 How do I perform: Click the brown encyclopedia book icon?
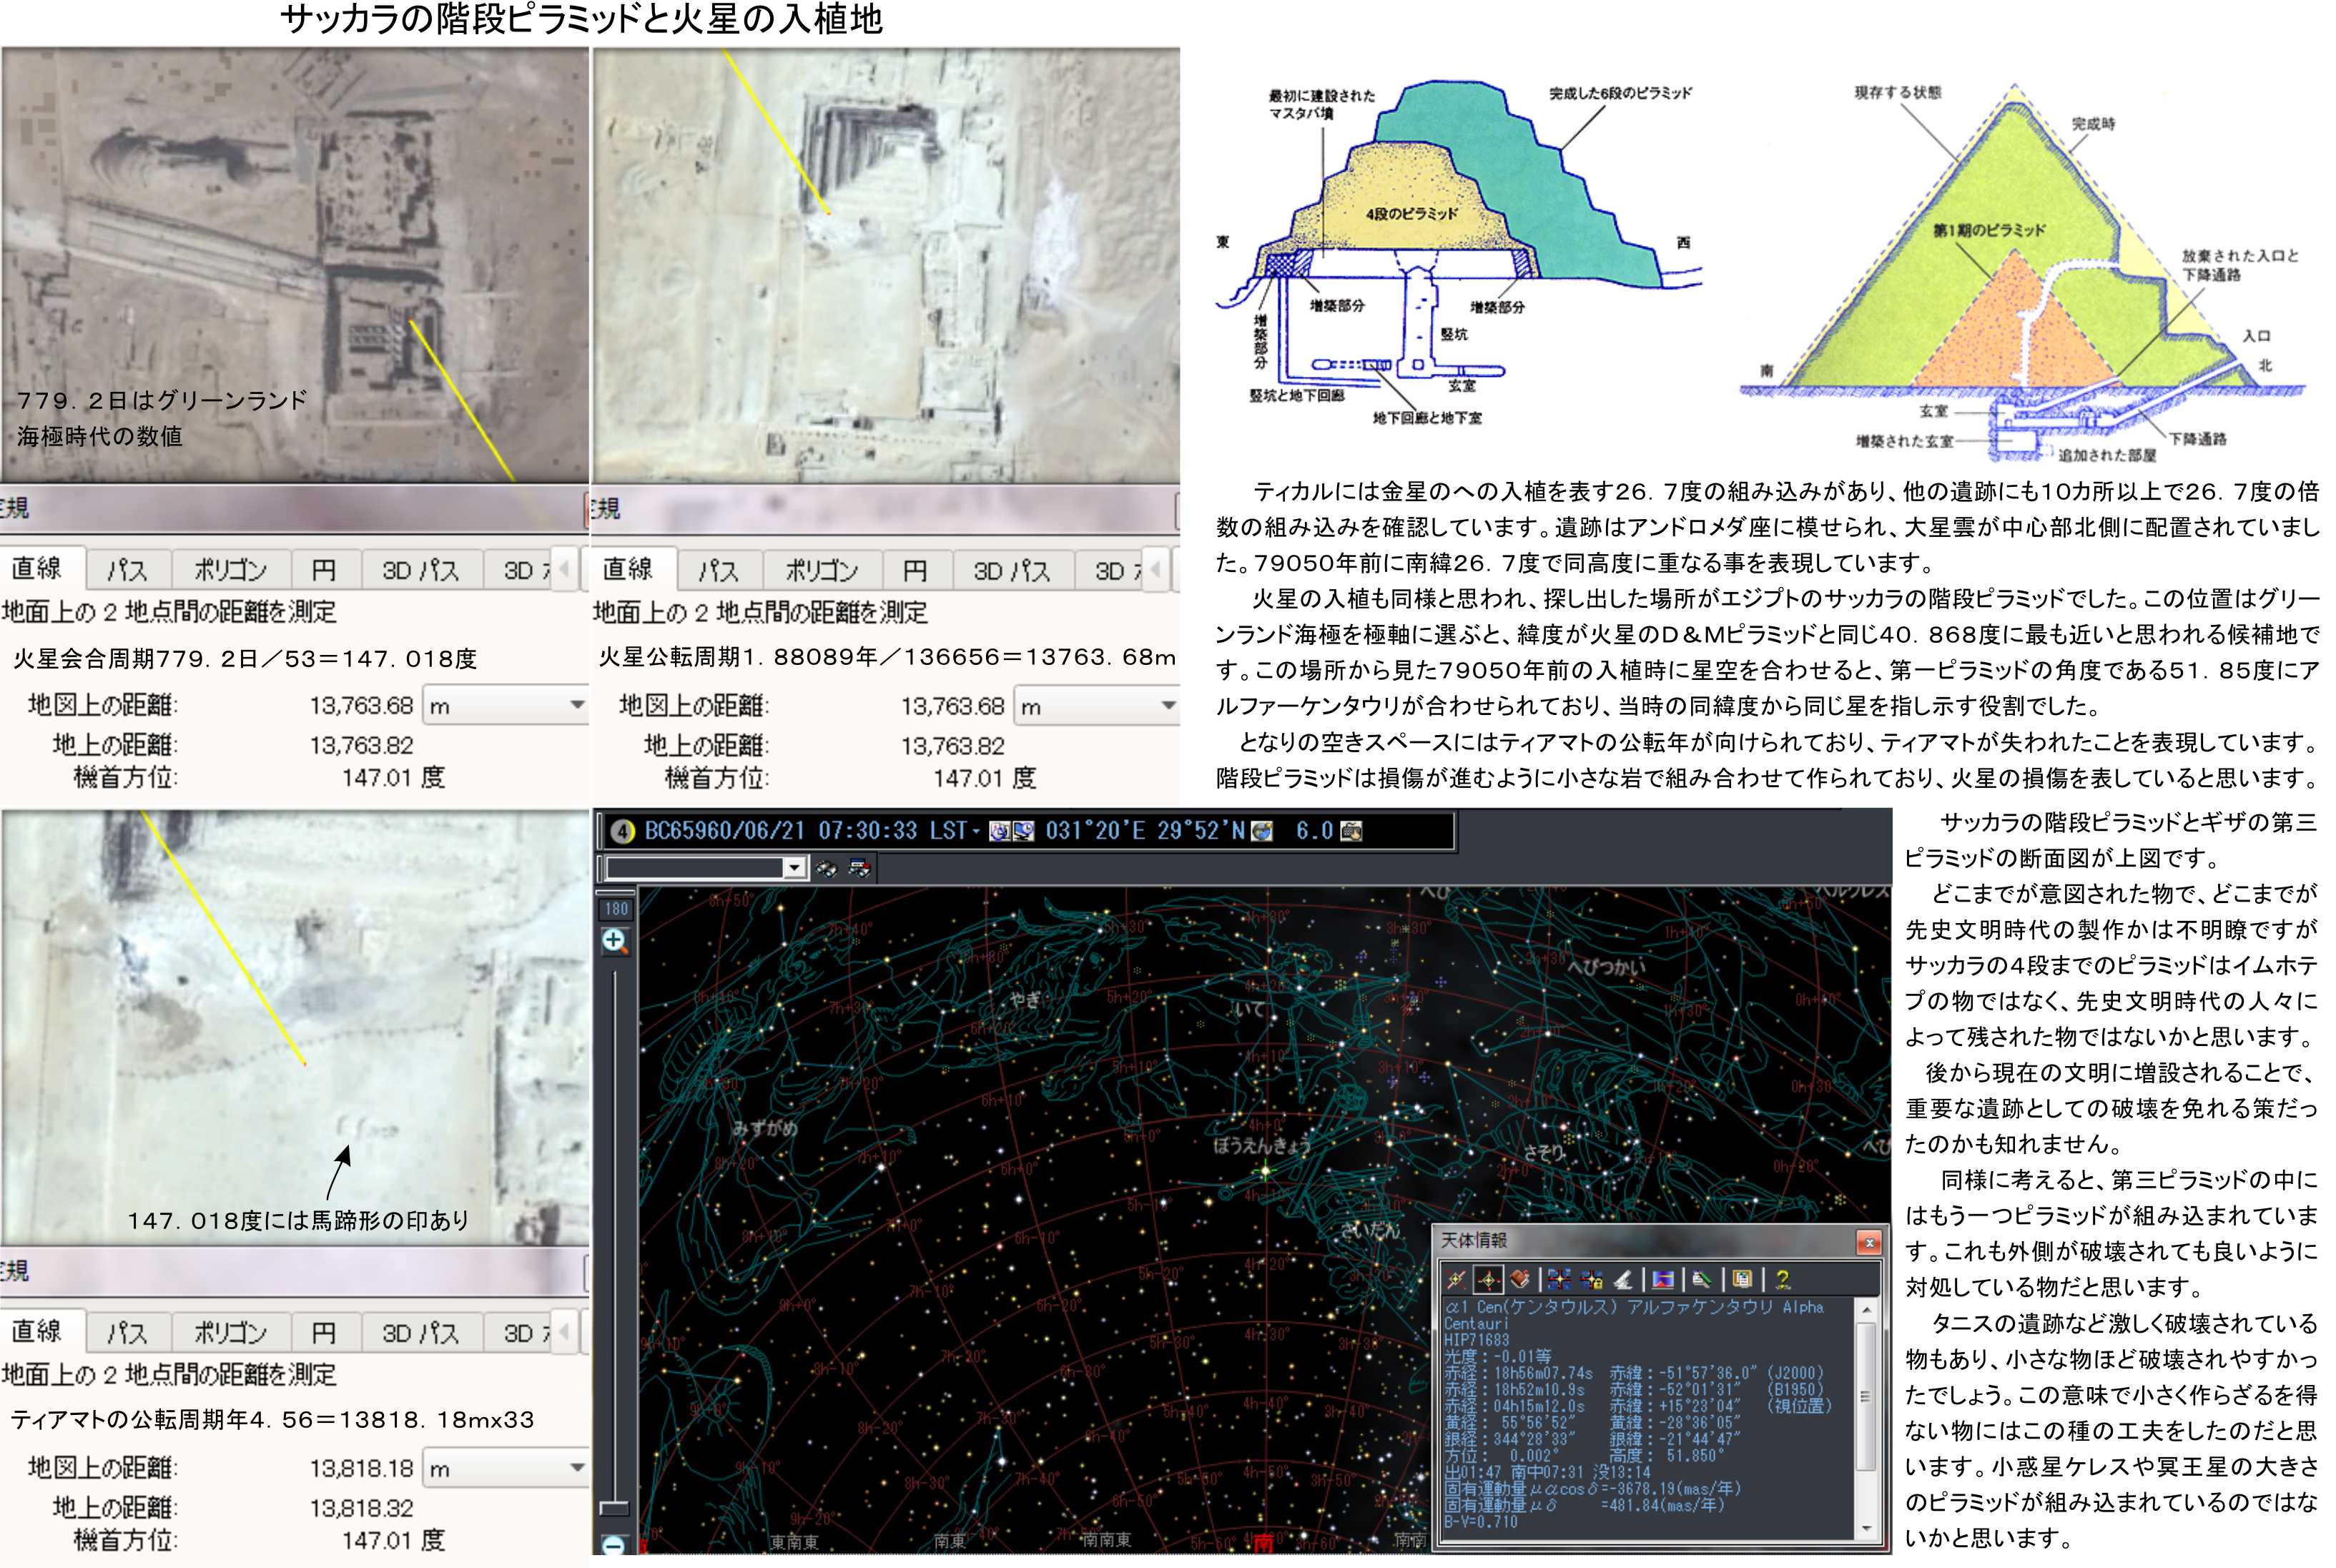(x=1520, y=1279)
